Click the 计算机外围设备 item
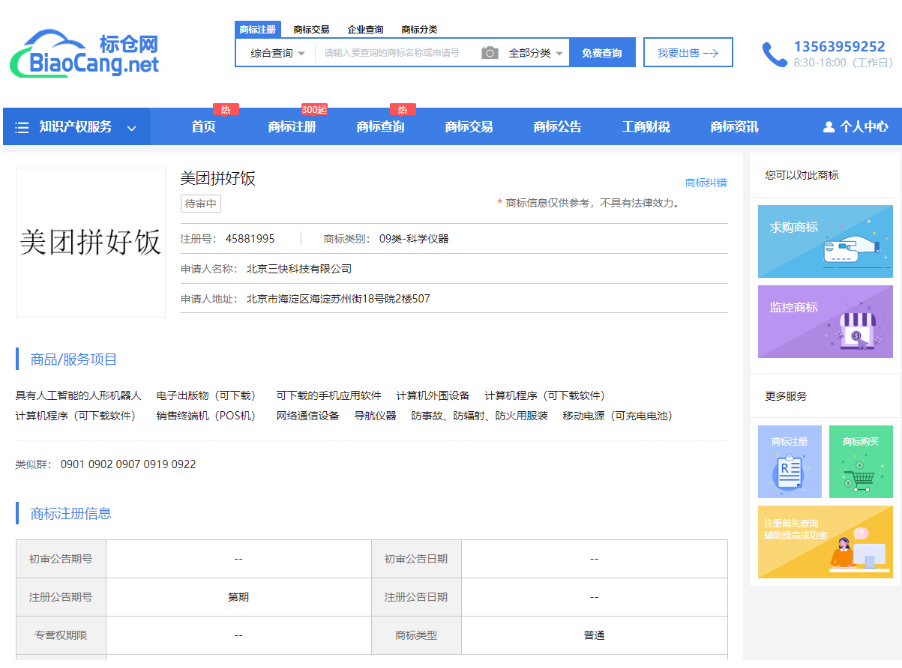Screen dimensions: 902x668 coord(433,396)
